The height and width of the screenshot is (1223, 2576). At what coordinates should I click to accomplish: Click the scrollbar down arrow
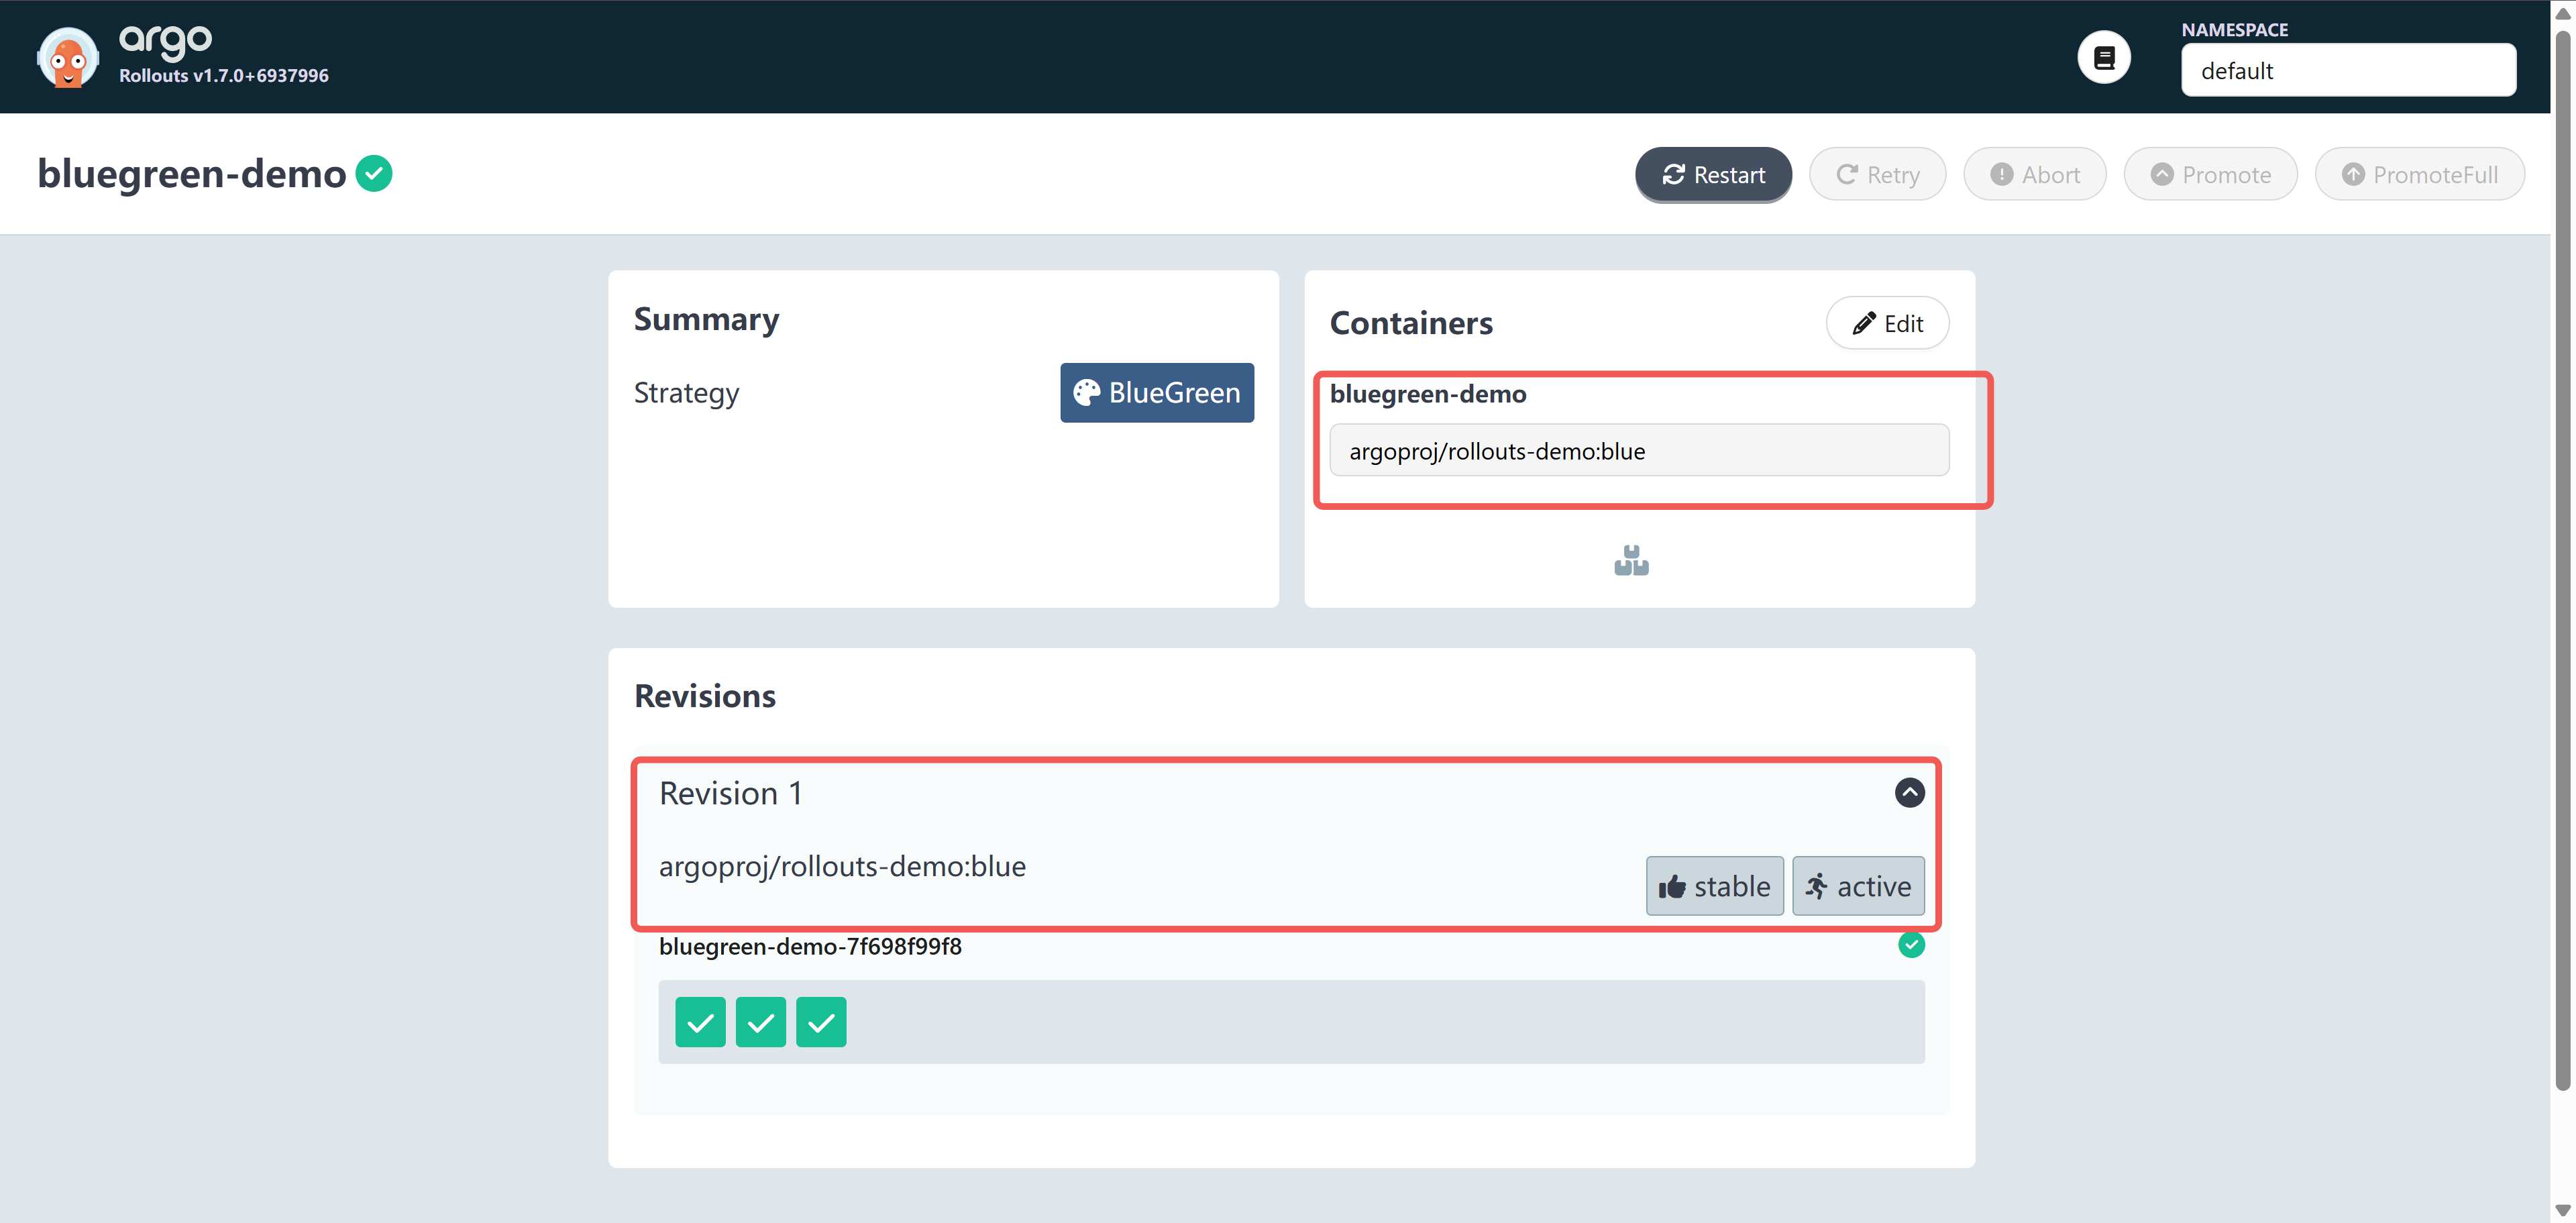pyautogui.click(x=2563, y=1211)
